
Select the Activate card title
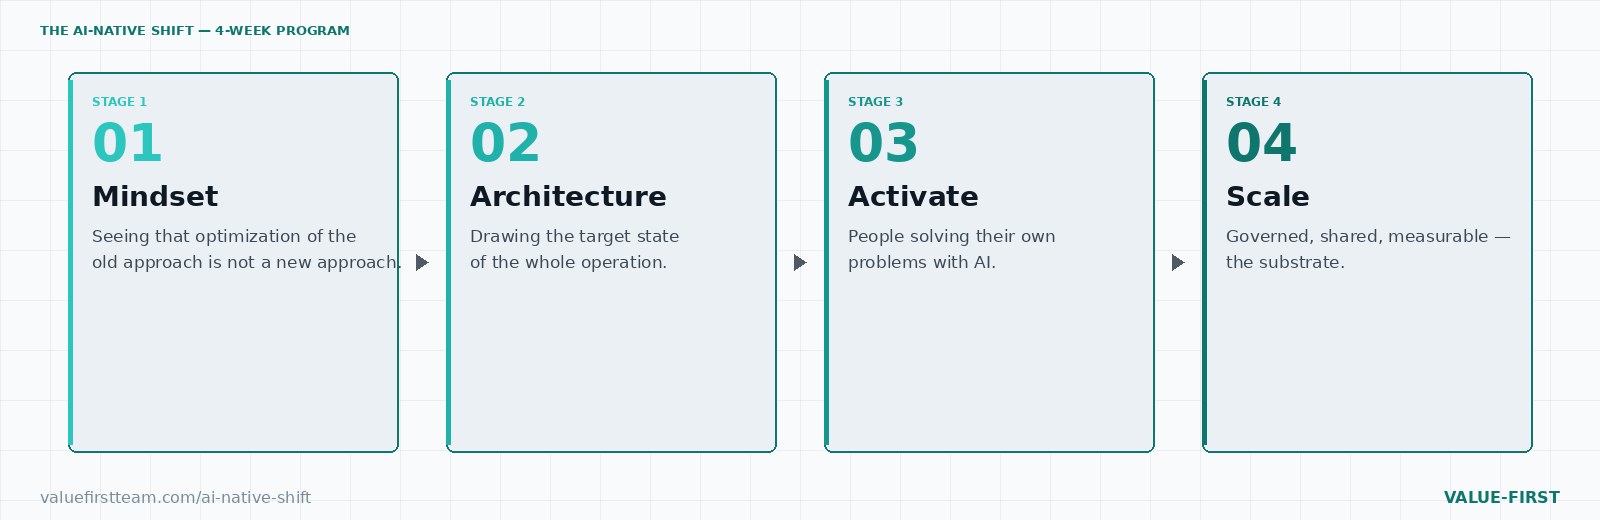913,196
